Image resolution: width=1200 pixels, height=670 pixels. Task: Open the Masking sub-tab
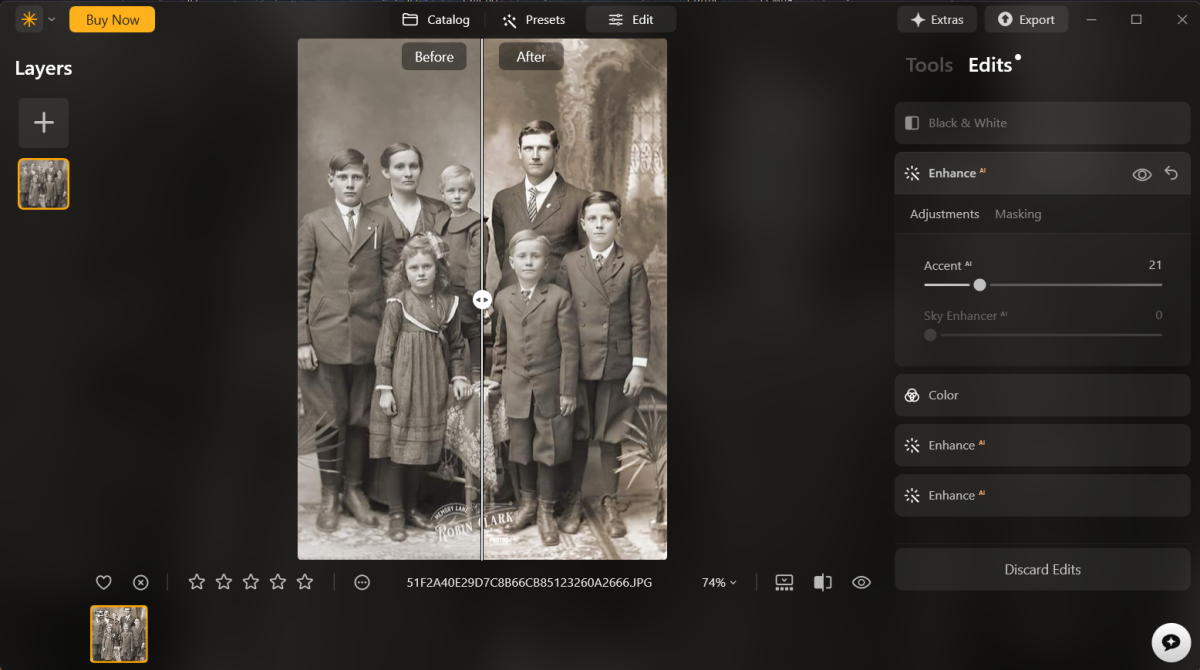[1018, 214]
